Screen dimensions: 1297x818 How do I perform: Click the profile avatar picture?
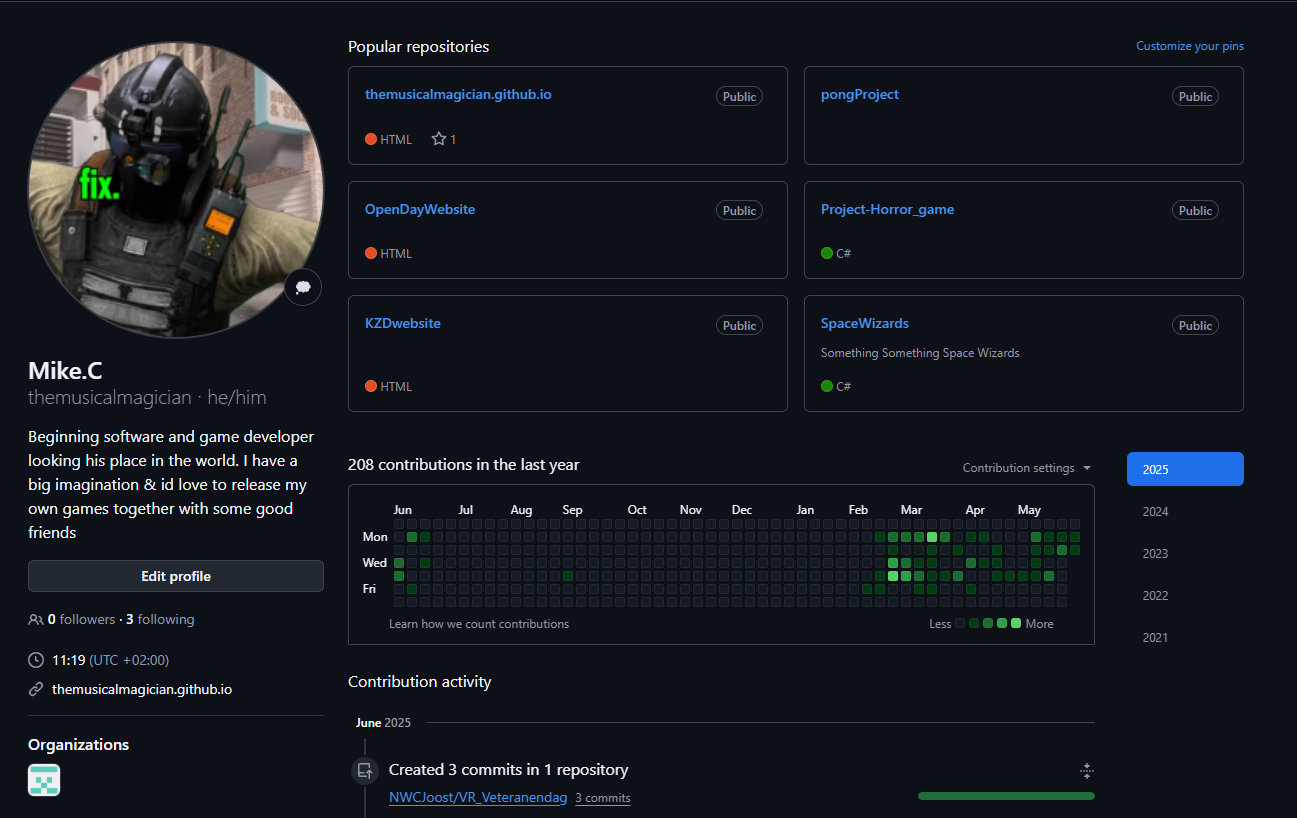(x=176, y=190)
